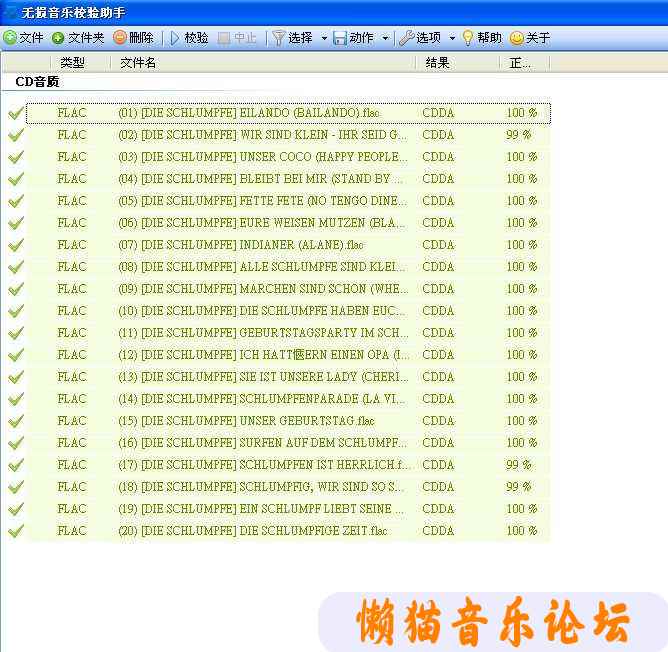Click 100 % value of track 15
This screenshot has width=668, height=652.
pyautogui.click(x=521, y=421)
